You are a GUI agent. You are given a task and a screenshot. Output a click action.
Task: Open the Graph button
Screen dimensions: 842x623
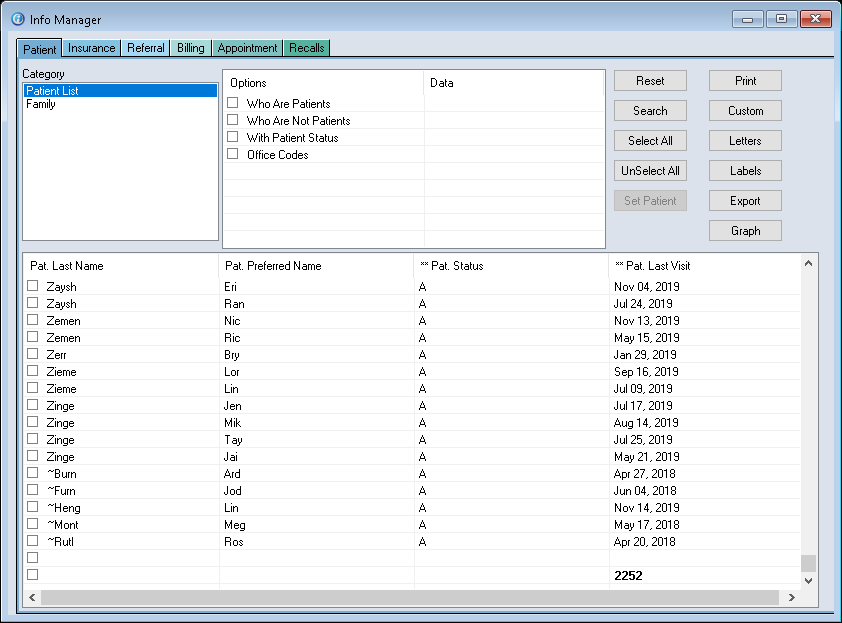click(745, 231)
